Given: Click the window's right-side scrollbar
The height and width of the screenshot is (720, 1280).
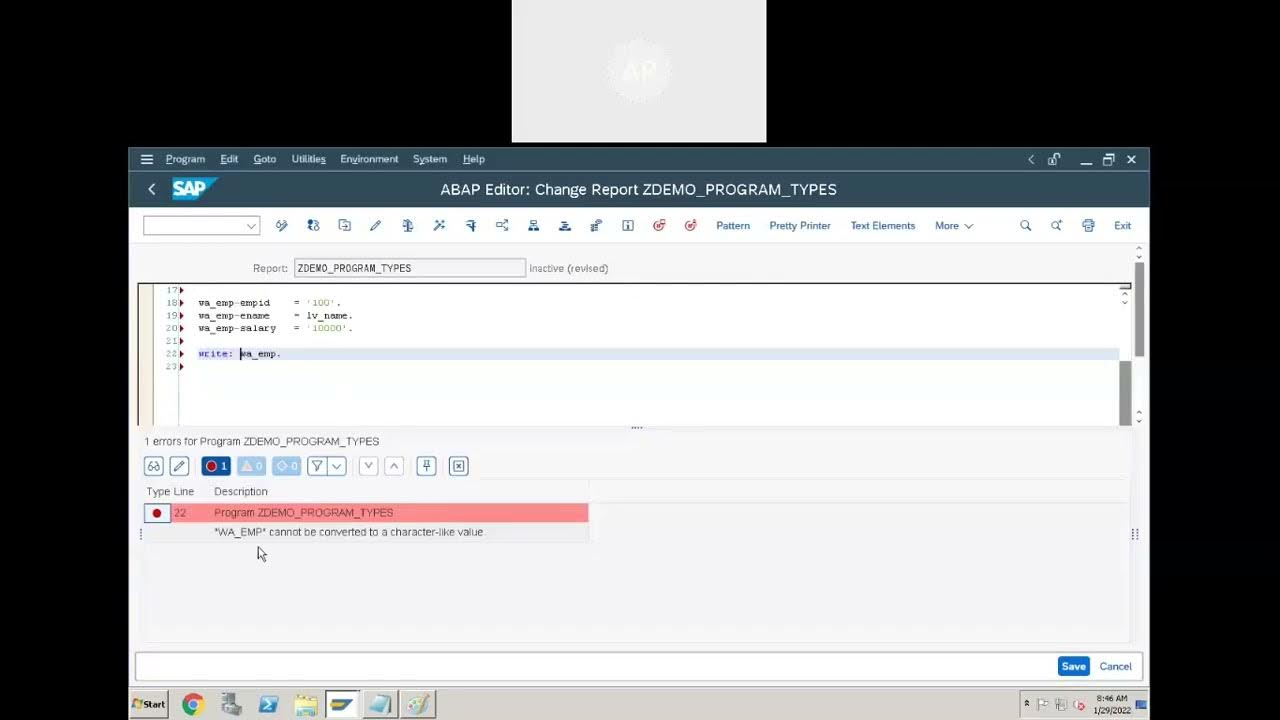Looking at the screenshot, I should pos(1140,310).
